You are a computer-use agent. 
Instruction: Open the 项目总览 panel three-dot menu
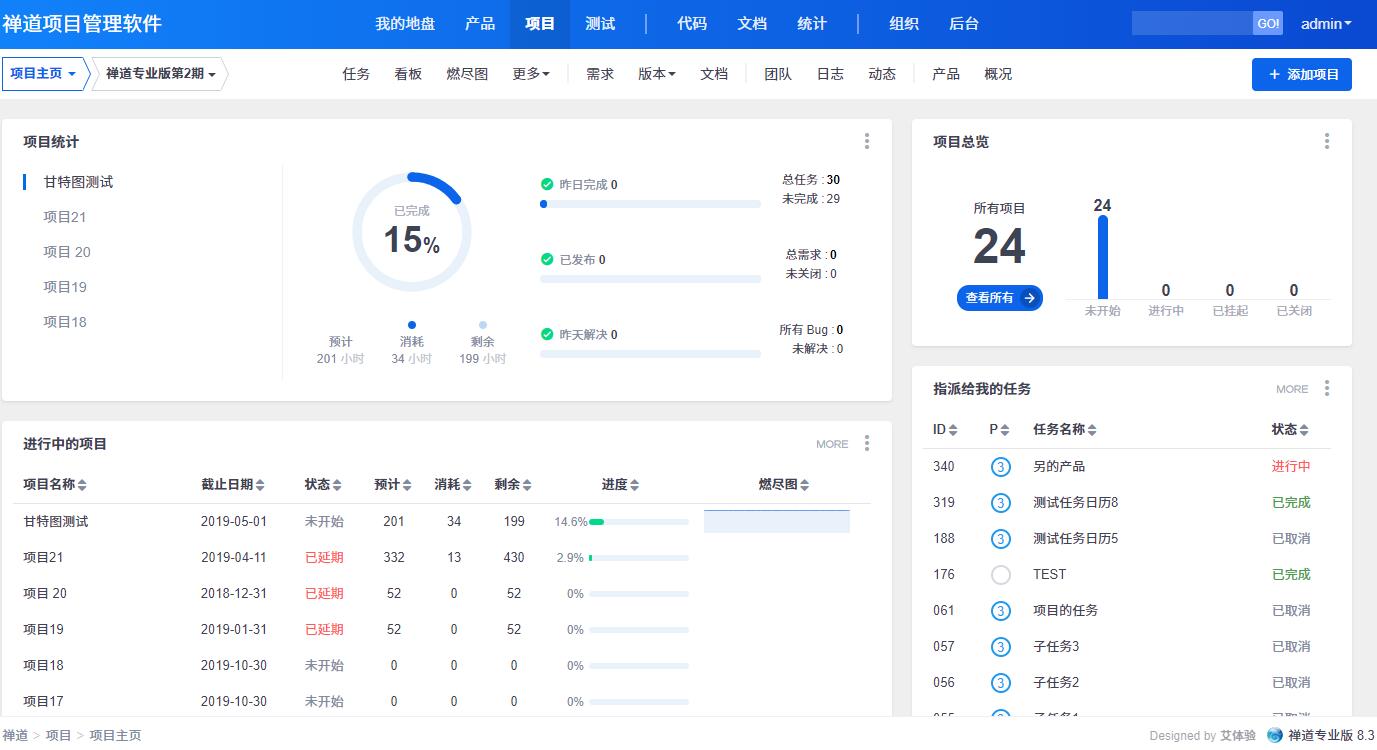[x=1327, y=142]
